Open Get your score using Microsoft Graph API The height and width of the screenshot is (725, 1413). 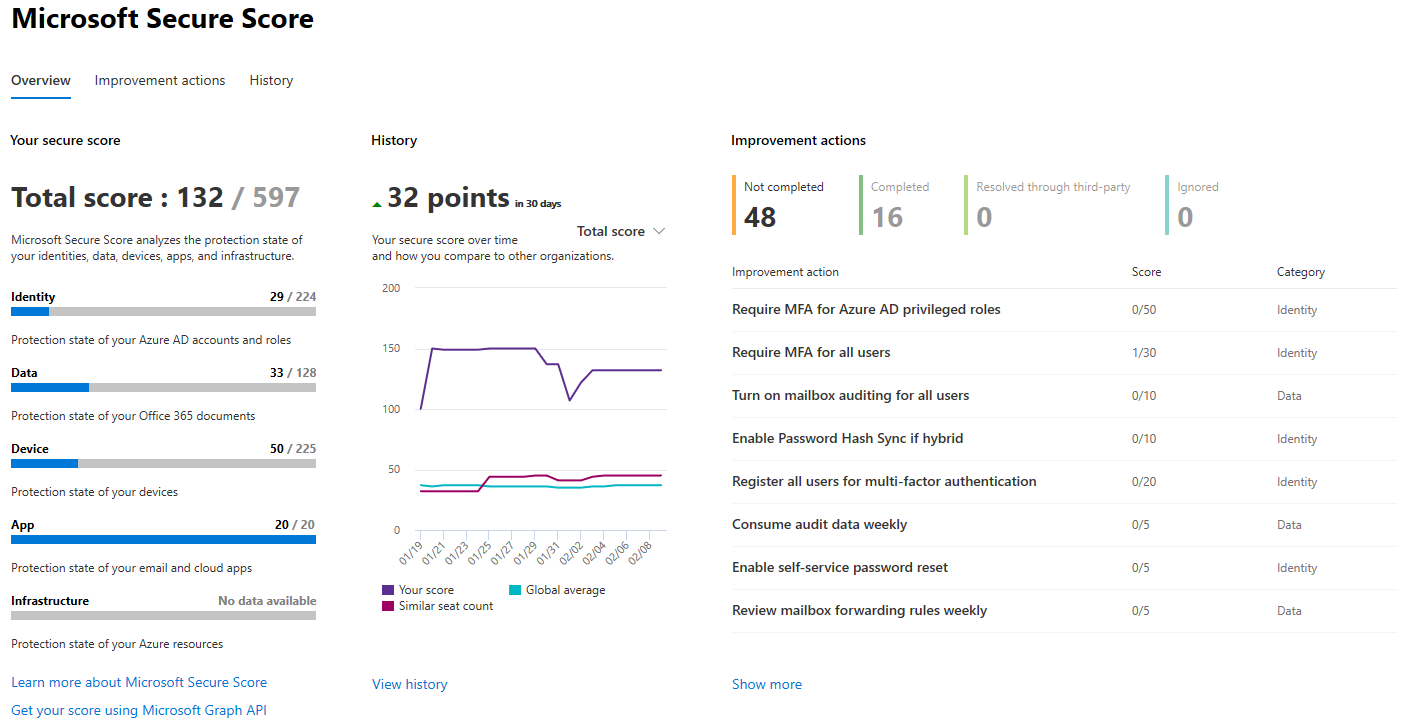point(139,710)
